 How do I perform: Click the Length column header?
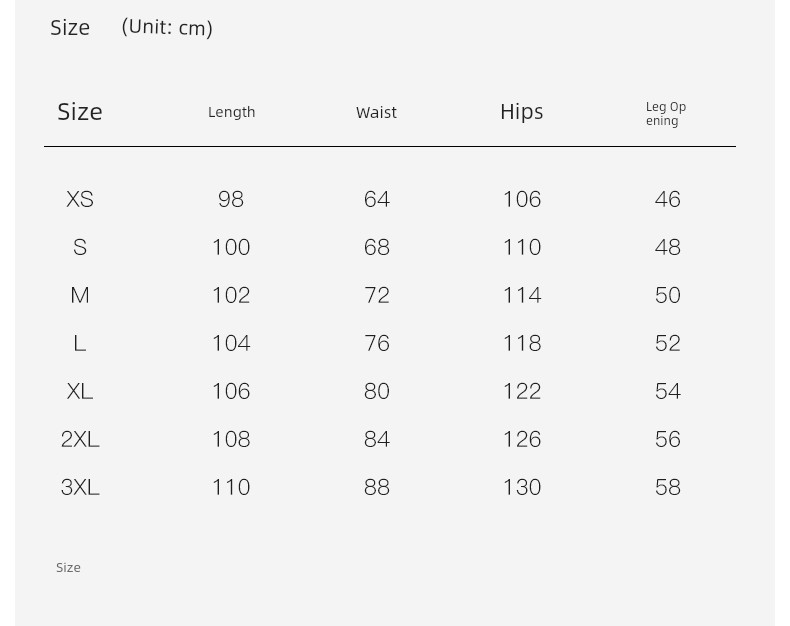[231, 112]
